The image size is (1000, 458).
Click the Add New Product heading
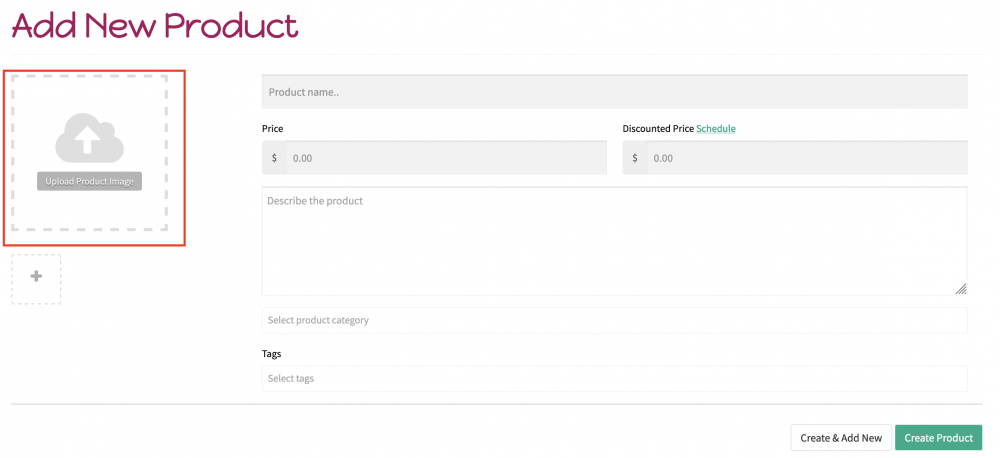(x=154, y=26)
